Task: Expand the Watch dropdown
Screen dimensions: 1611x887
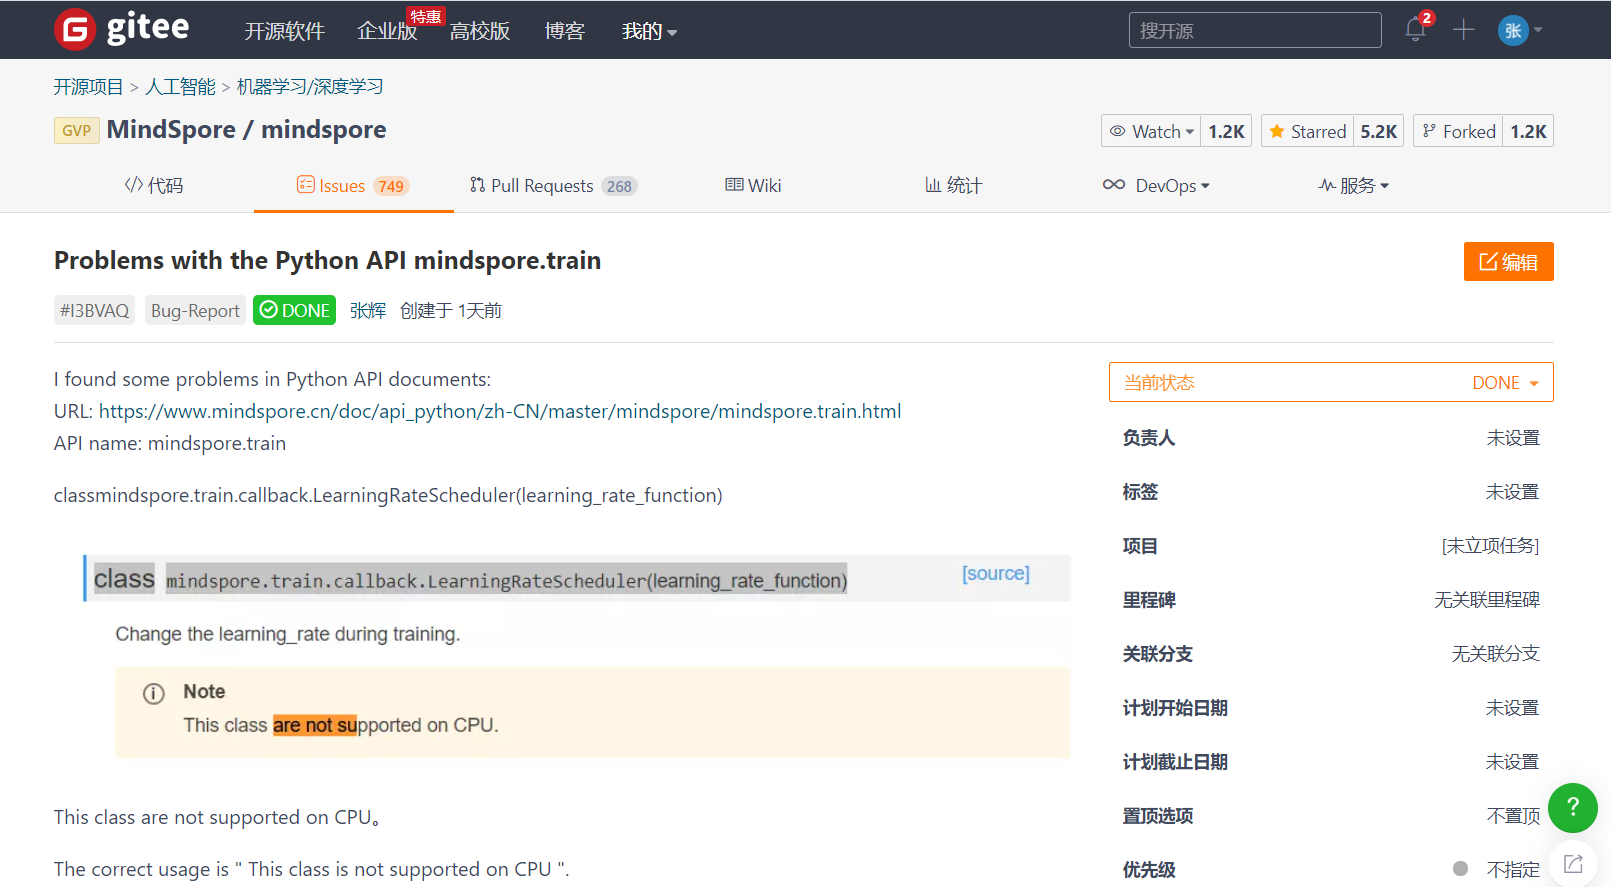Action: (x=1151, y=131)
